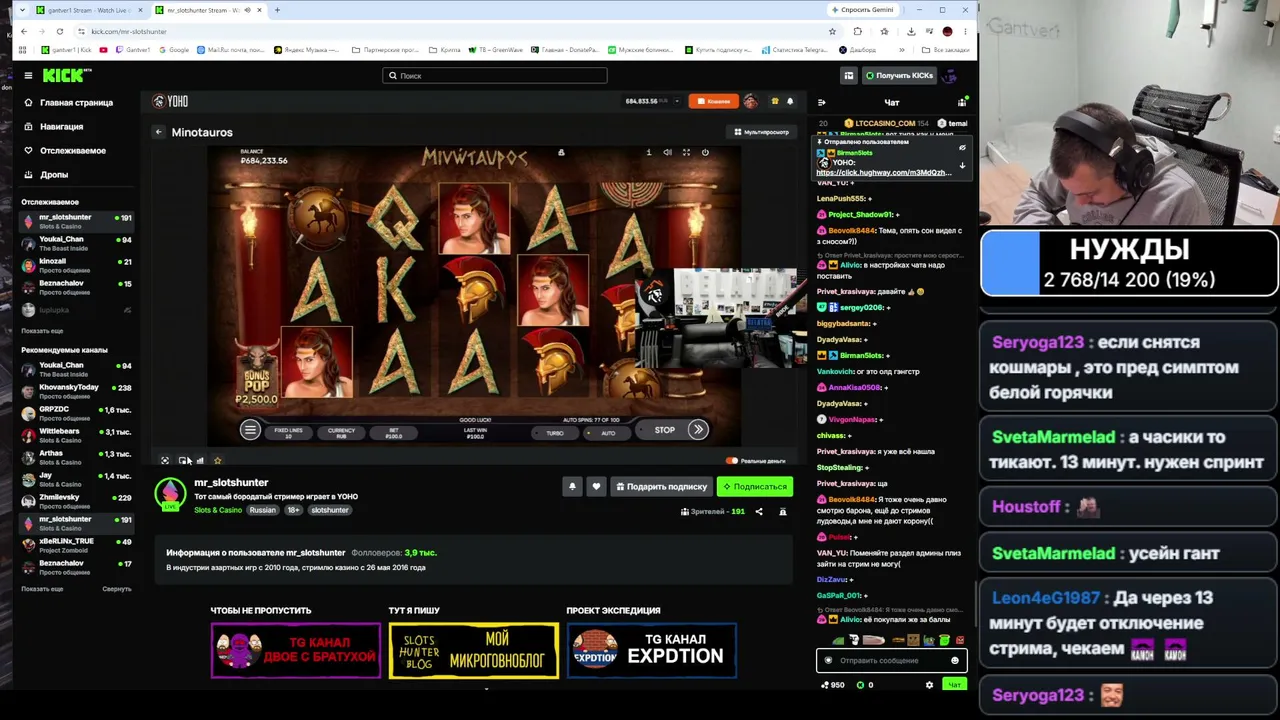Open the emoji picker in chat input

click(x=955, y=660)
